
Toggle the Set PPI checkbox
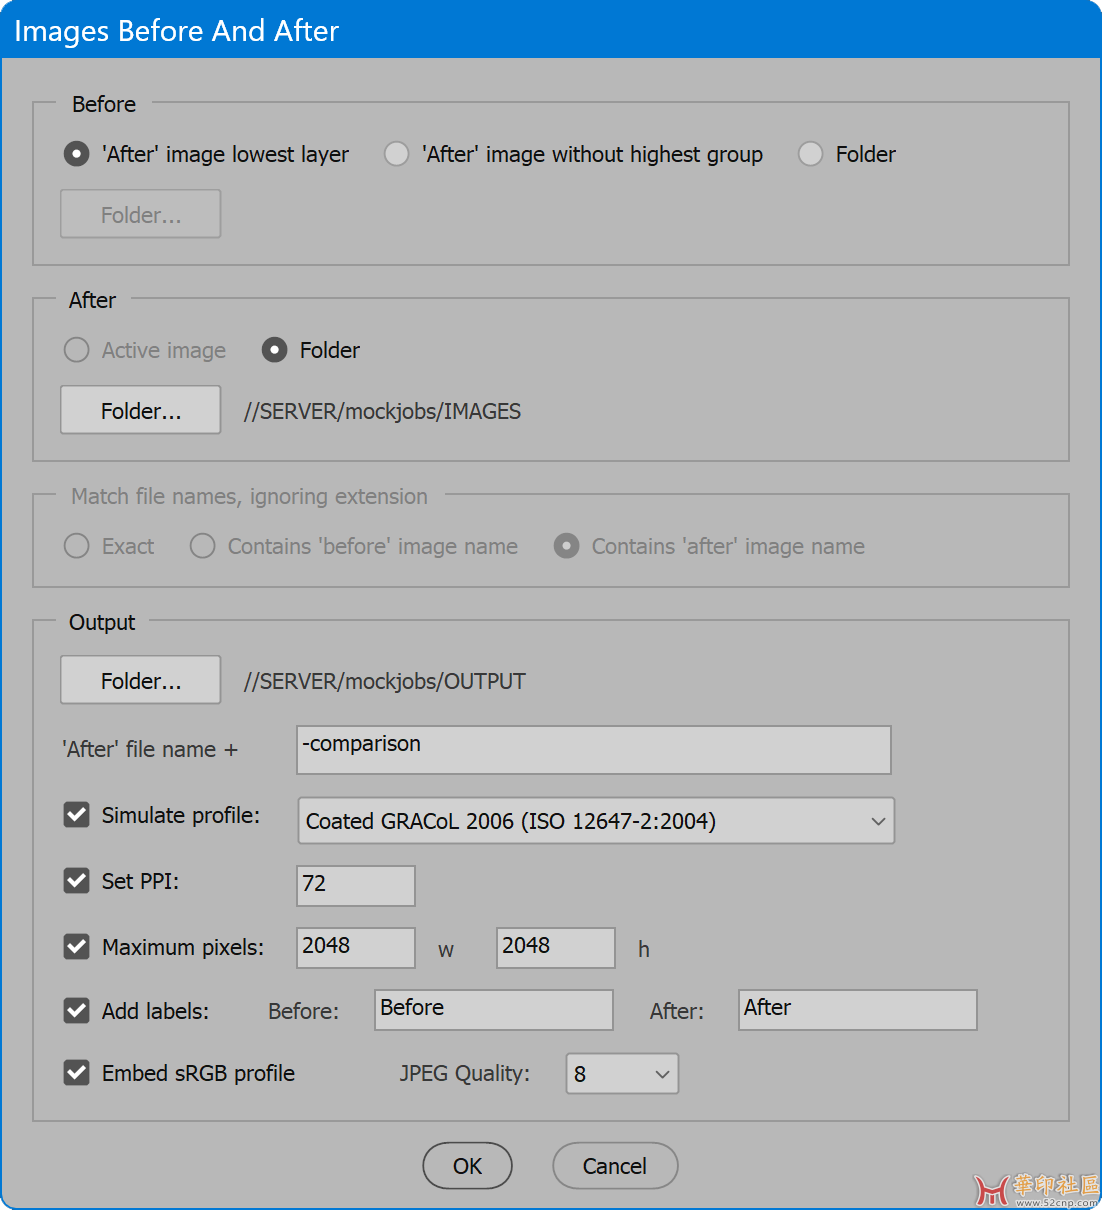click(77, 881)
